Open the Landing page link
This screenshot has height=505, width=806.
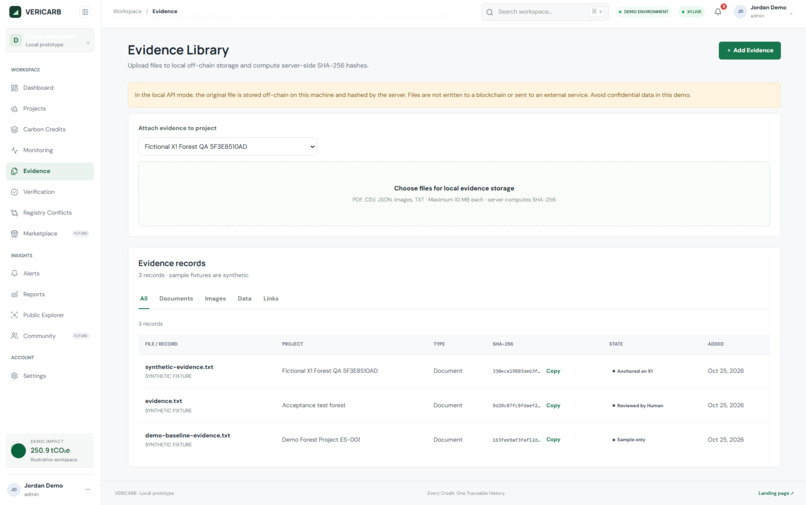coord(776,493)
